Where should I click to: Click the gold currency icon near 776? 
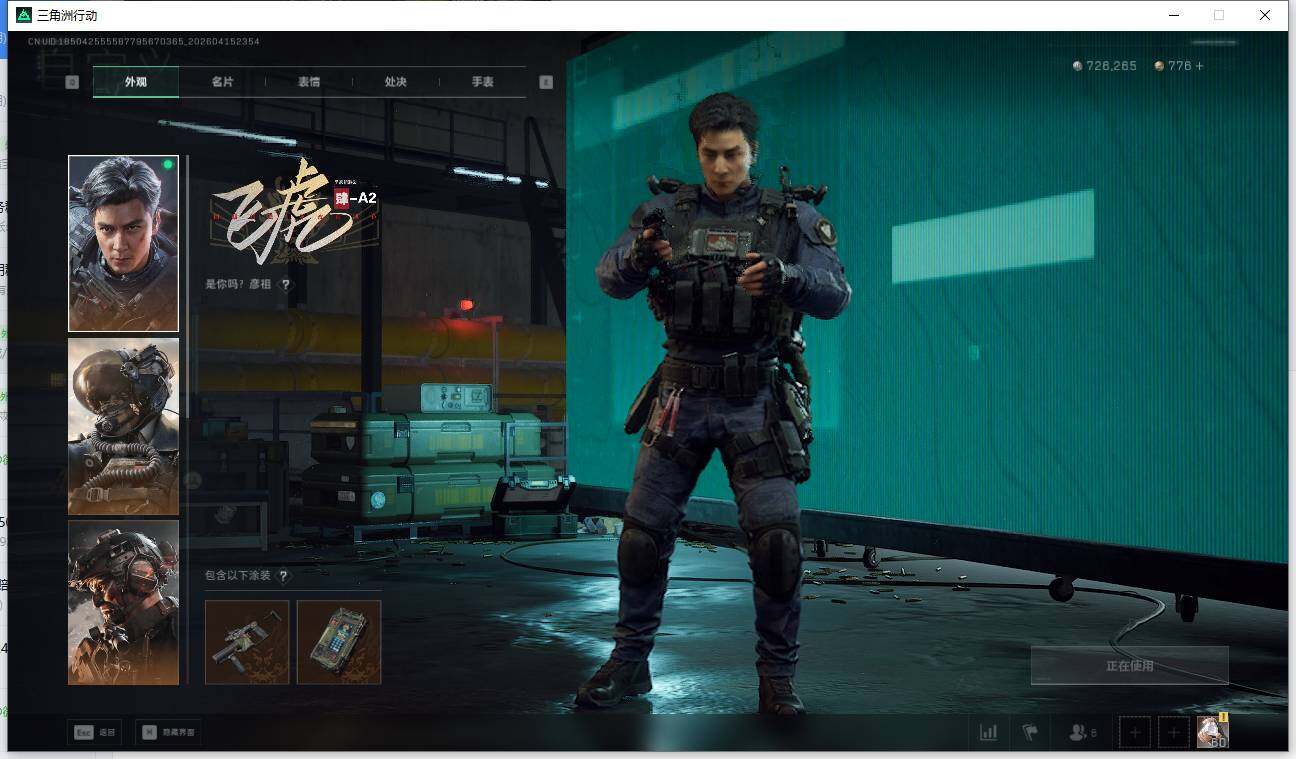coord(1159,66)
